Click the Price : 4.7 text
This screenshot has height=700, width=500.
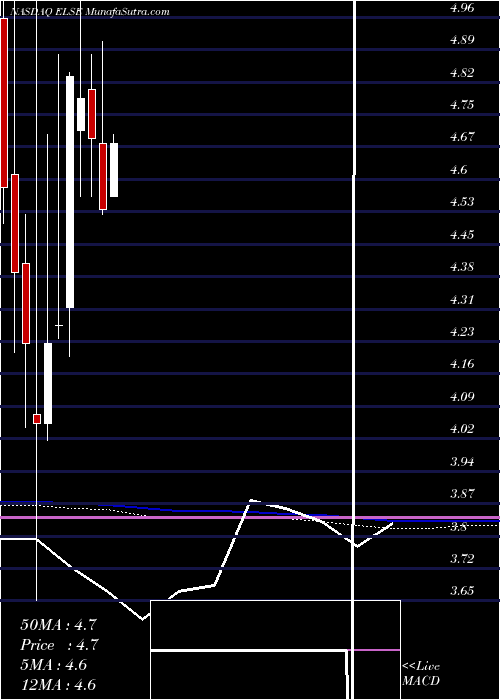point(59,645)
